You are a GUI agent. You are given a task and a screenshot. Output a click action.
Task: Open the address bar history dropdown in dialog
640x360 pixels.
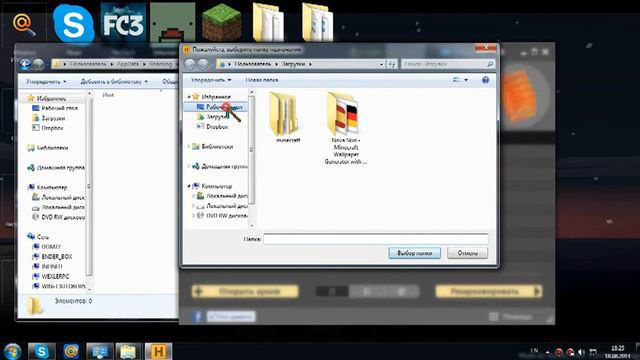(x=381, y=64)
